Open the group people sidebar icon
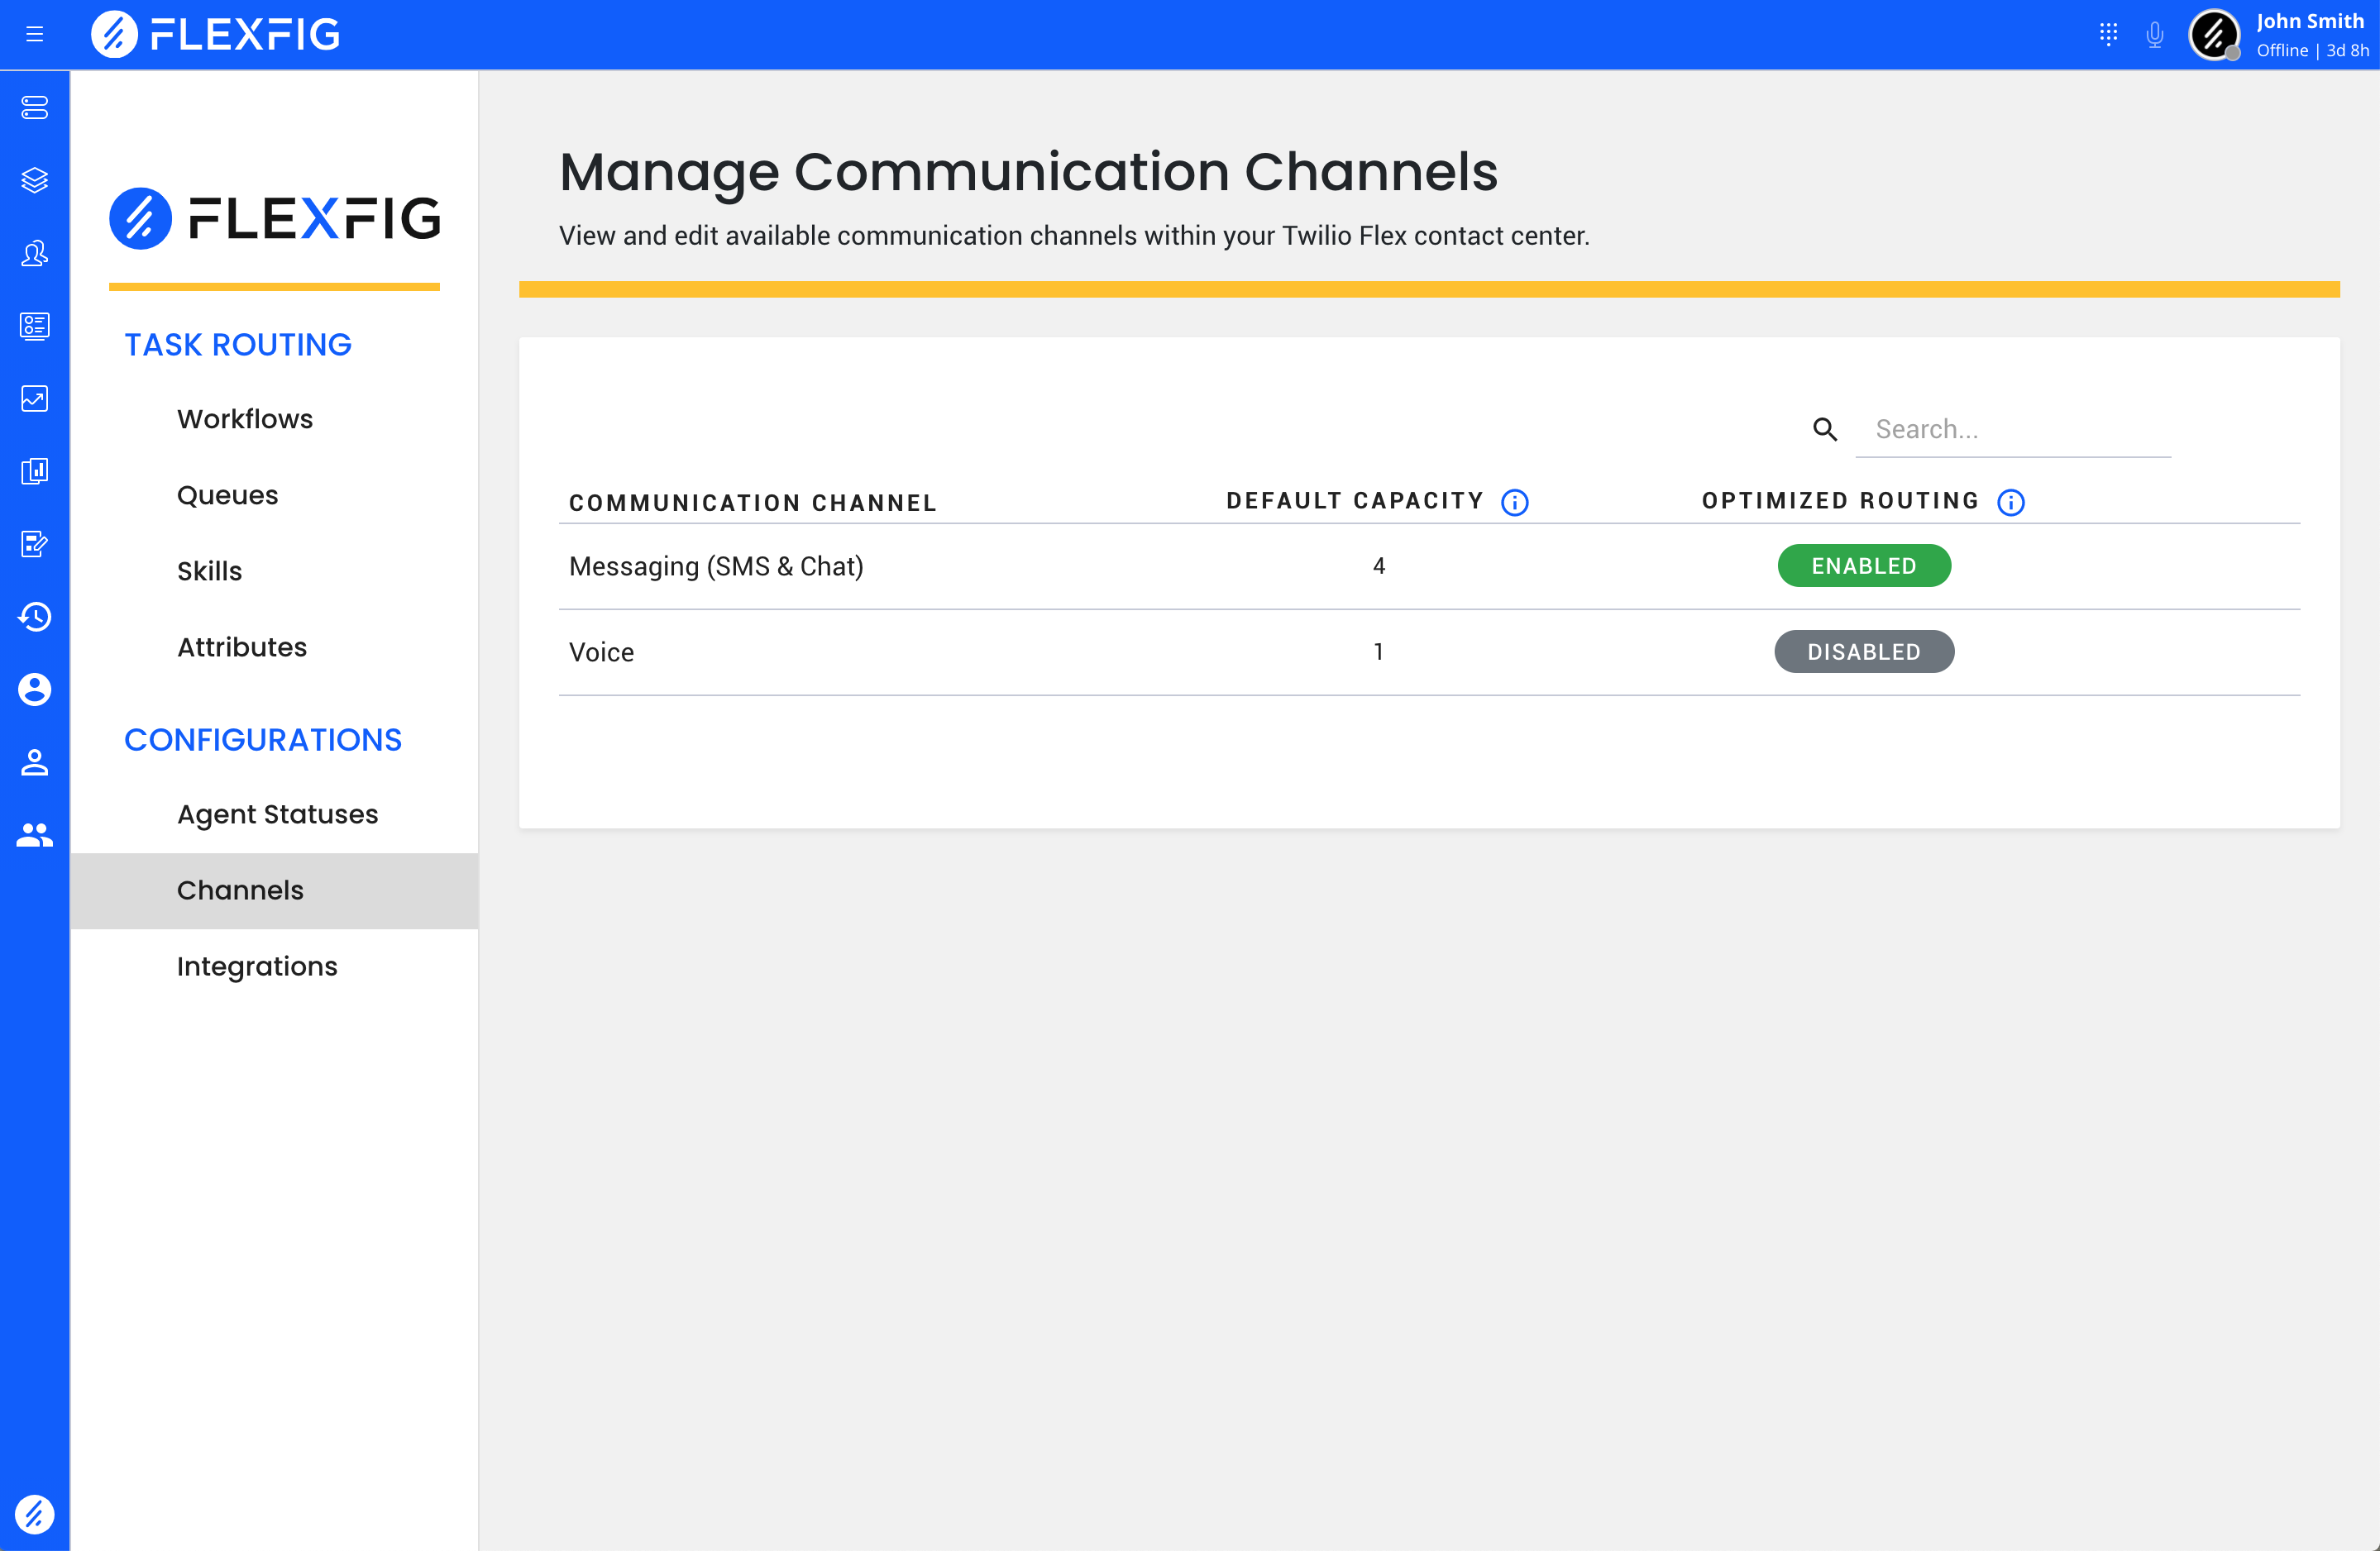2380x1551 pixels. tap(35, 835)
